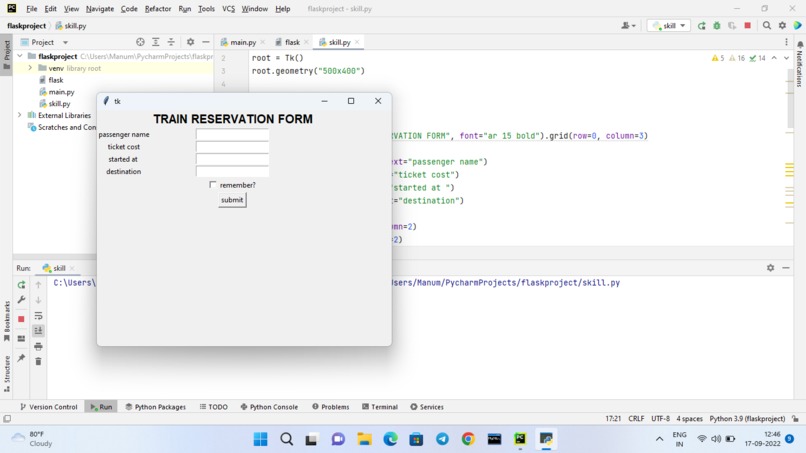Open the Tools menu
Screen dimensions: 806x453
click(x=206, y=9)
